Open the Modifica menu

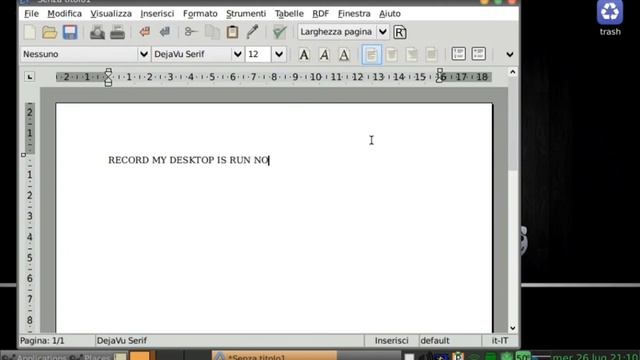[x=64, y=13]
